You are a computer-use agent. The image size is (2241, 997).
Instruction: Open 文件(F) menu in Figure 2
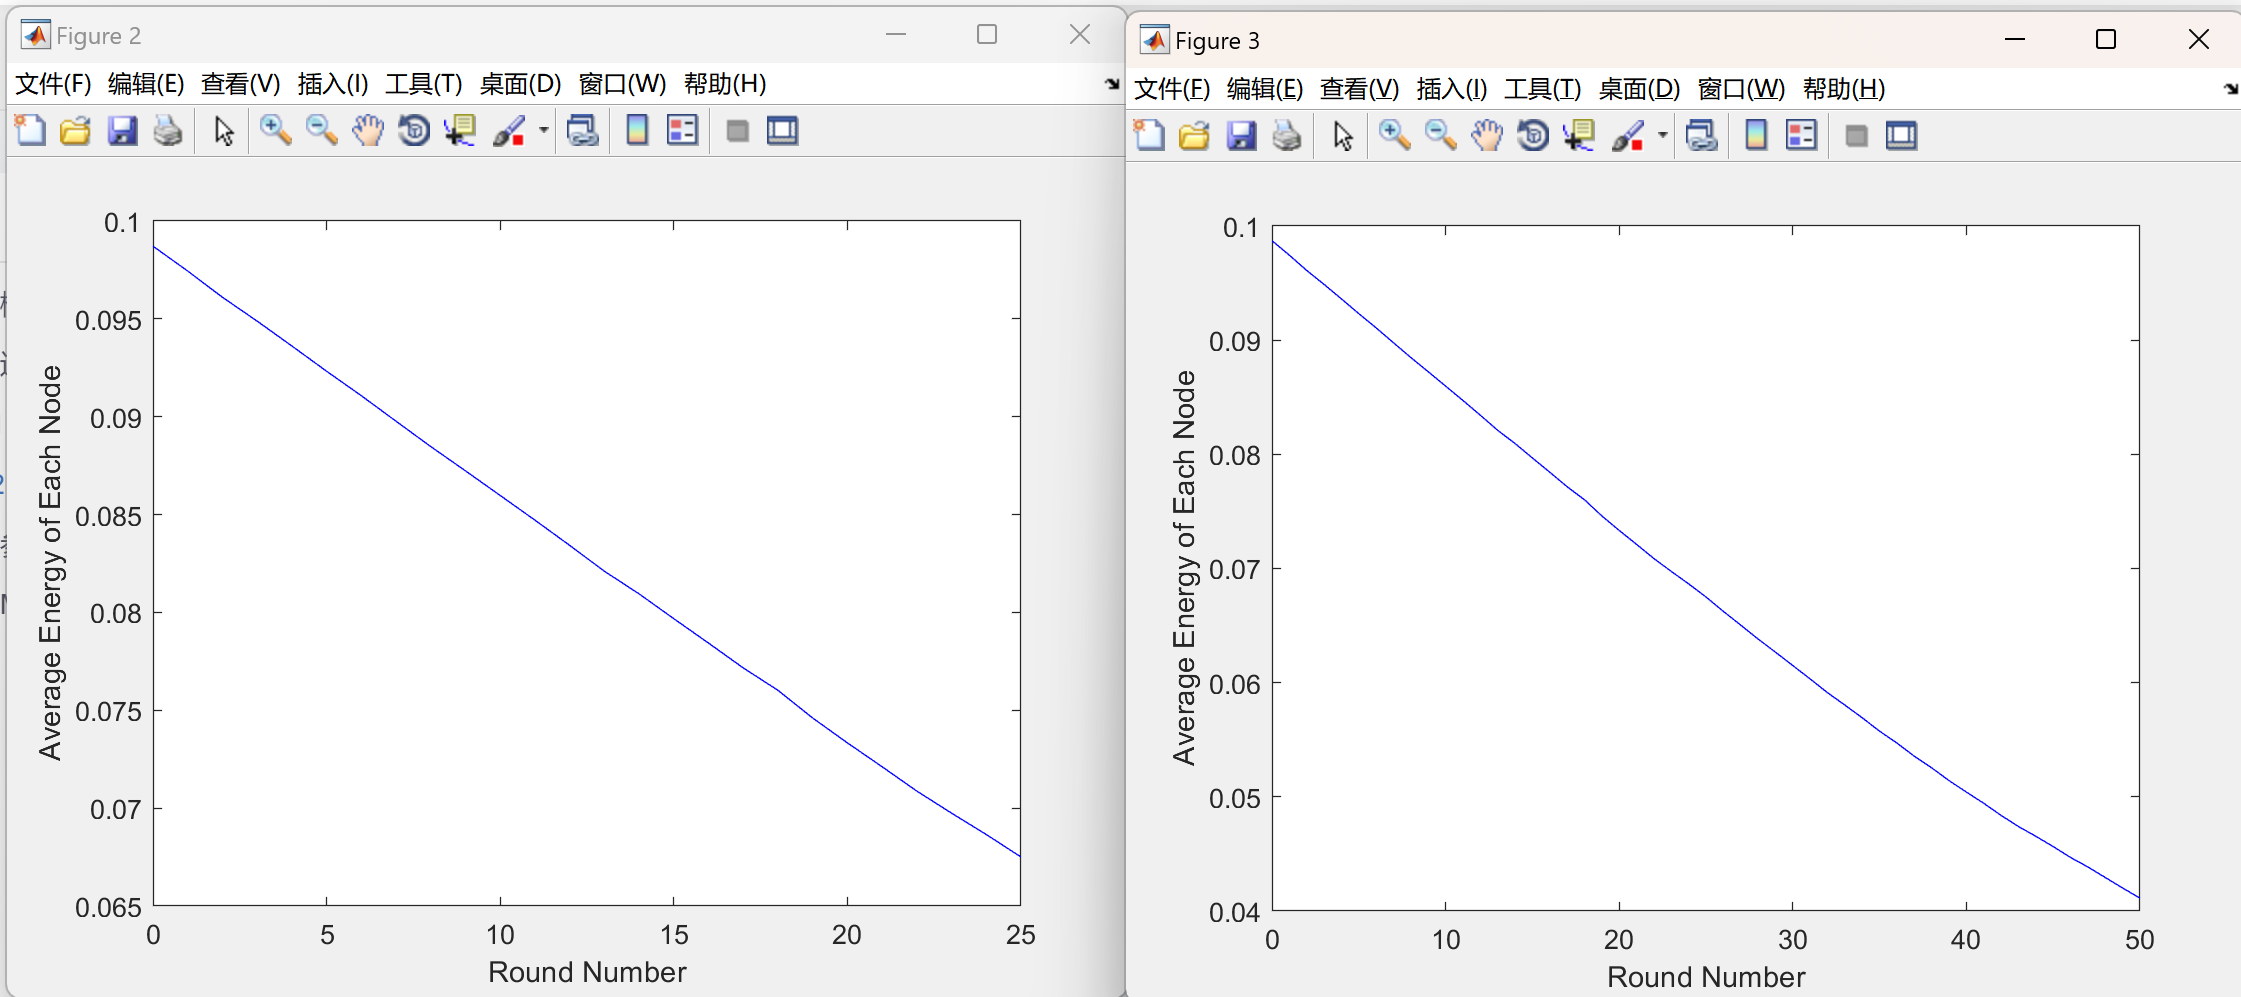click(53, 84)
